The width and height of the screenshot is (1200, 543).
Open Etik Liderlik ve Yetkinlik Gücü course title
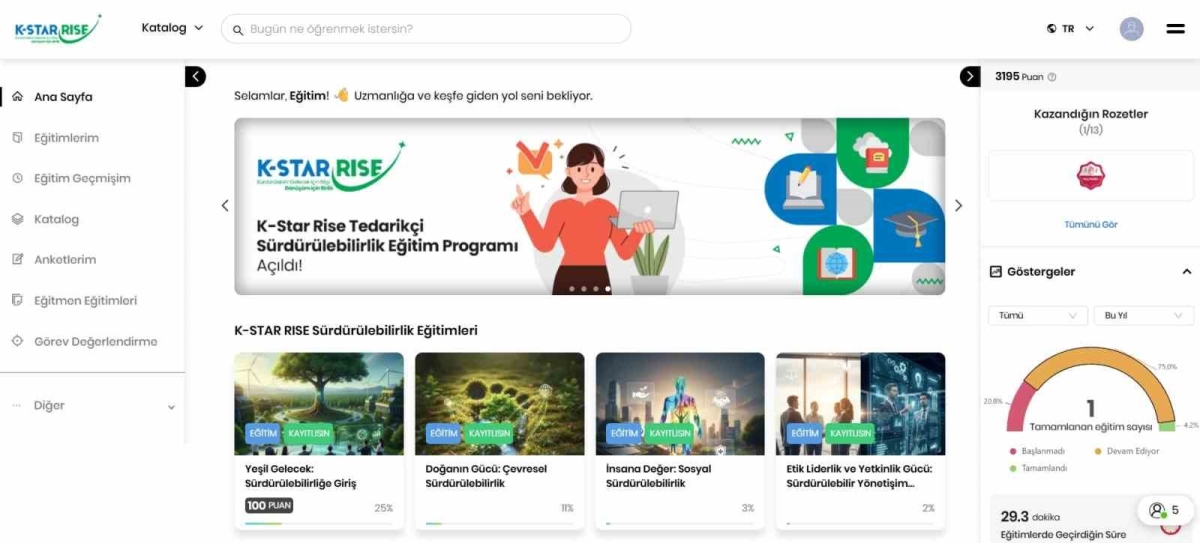tap(860, 476)
